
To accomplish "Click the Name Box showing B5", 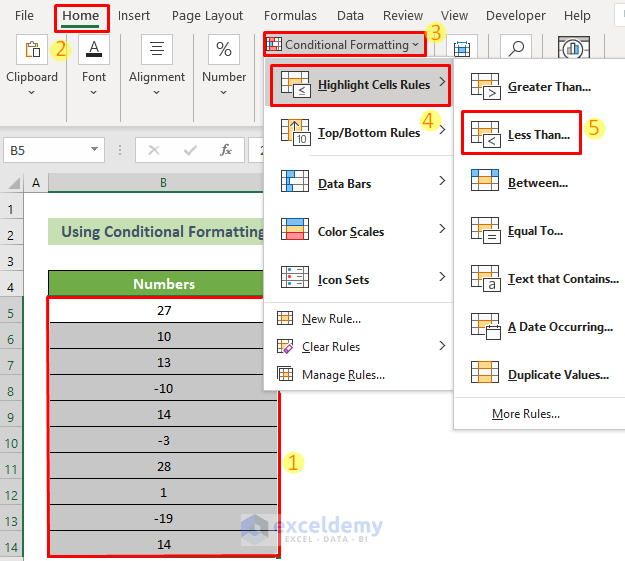I will pos(54,150).
